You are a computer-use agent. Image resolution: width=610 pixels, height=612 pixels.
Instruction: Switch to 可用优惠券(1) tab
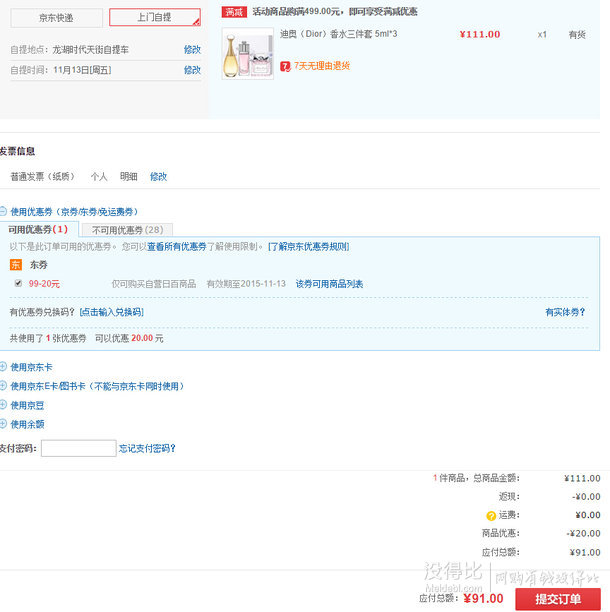point(39,230)
